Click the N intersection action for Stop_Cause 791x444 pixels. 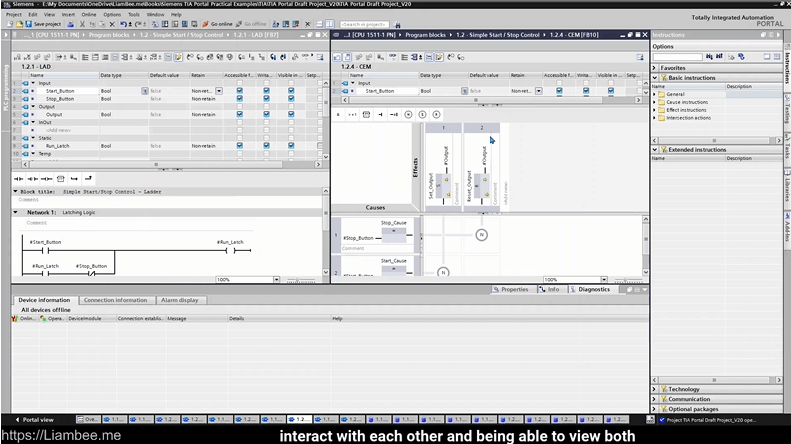pos(481,234)
